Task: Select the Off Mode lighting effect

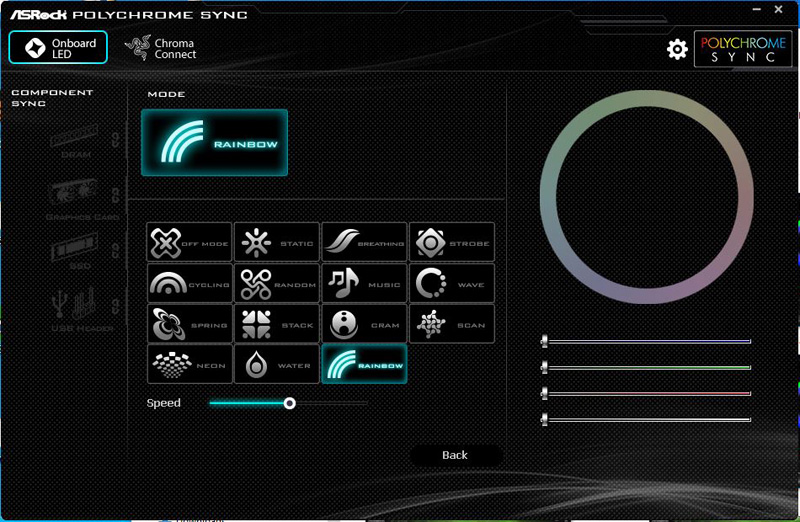Action: [189, 242]
